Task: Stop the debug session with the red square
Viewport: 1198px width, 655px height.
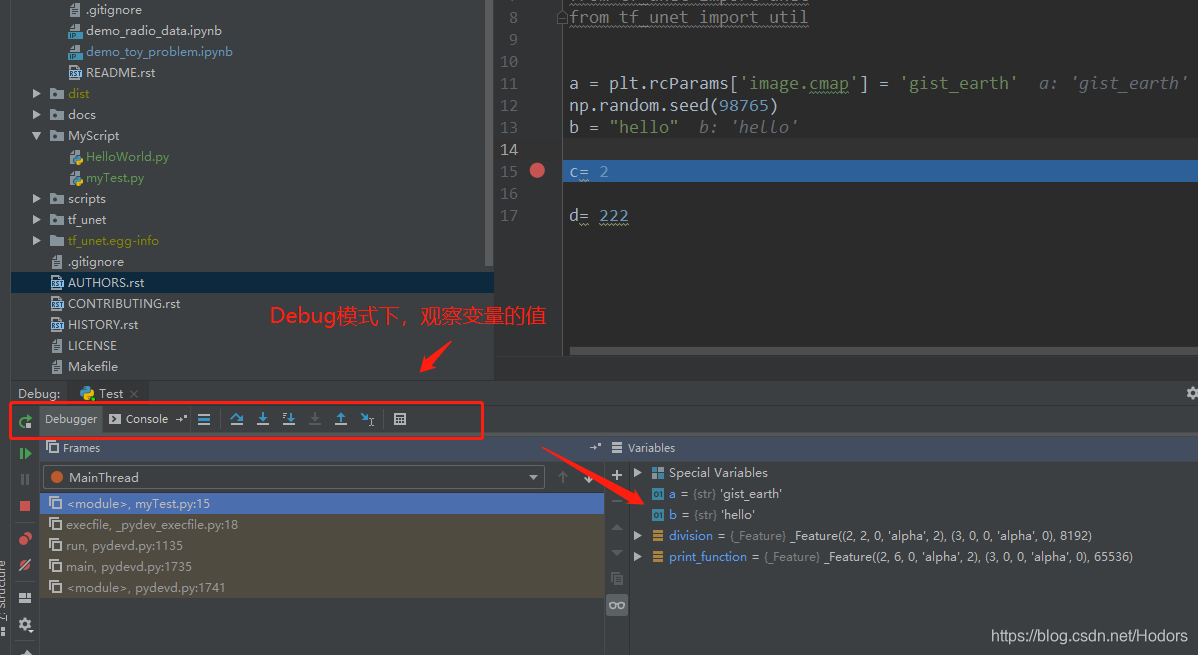Action: (x=25, y=505)
